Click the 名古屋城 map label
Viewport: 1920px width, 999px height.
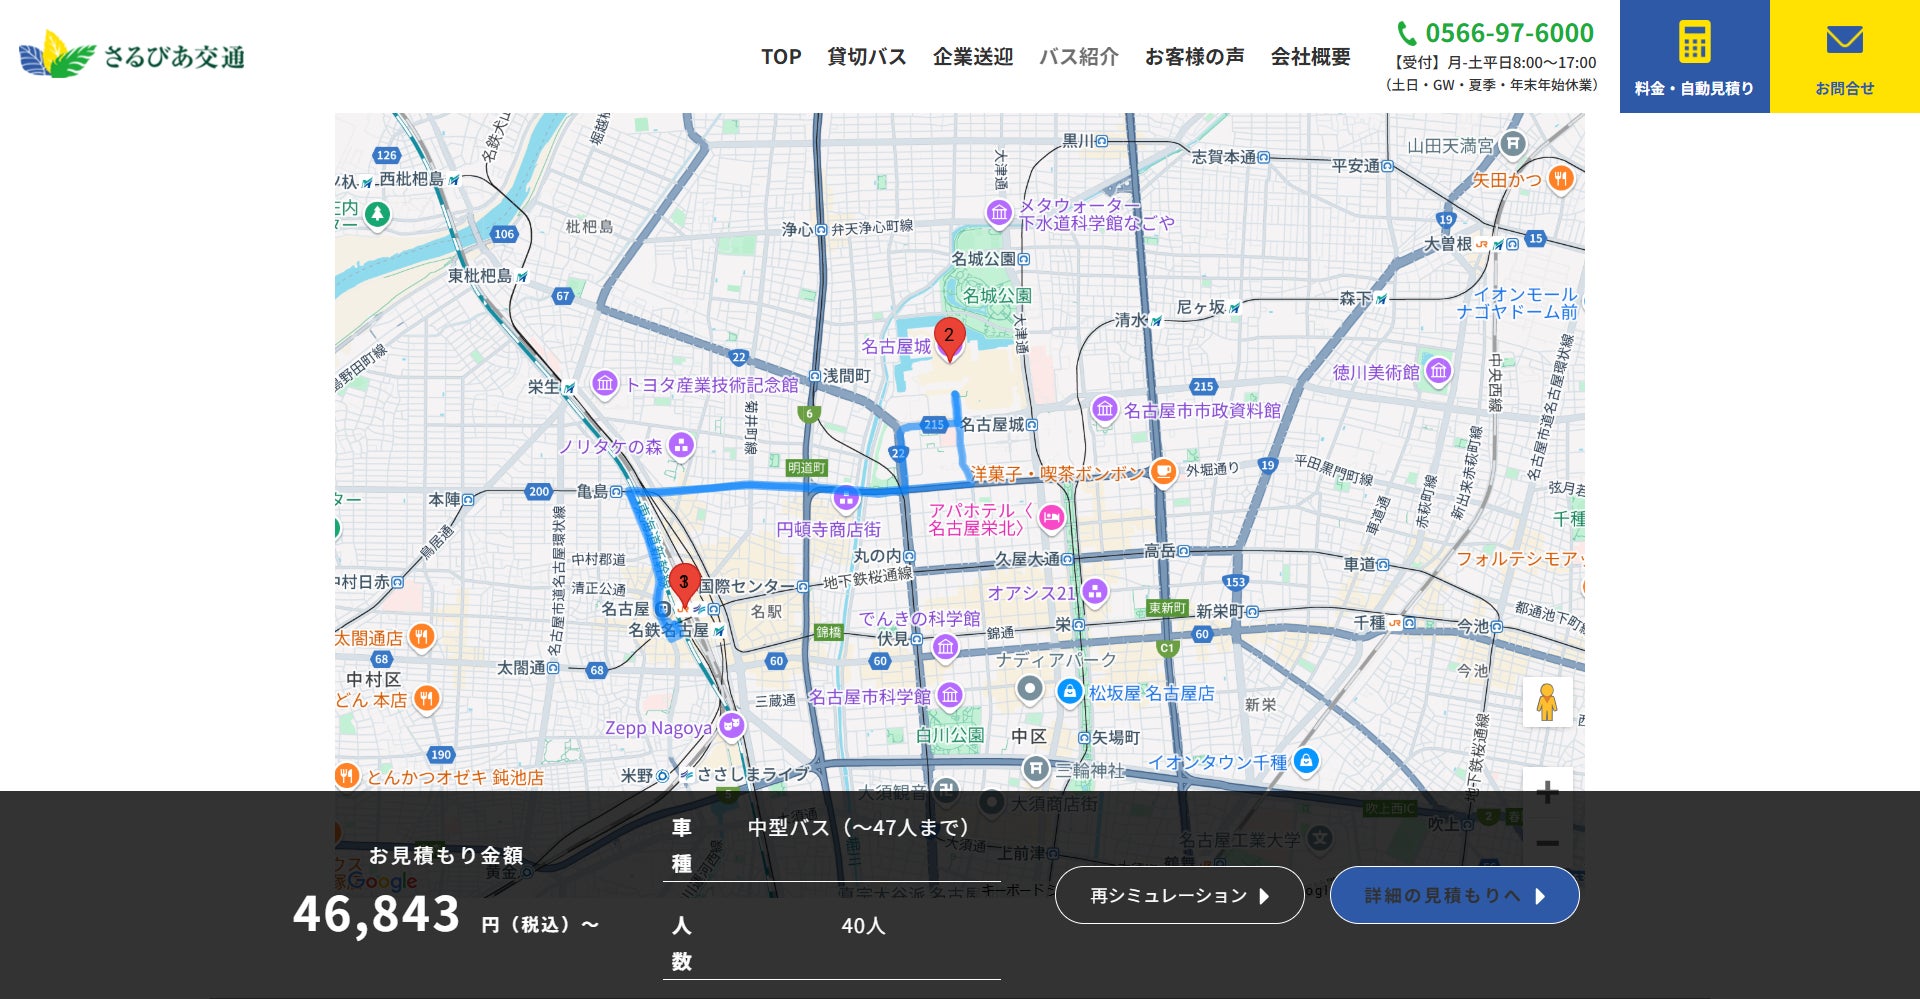896,346
